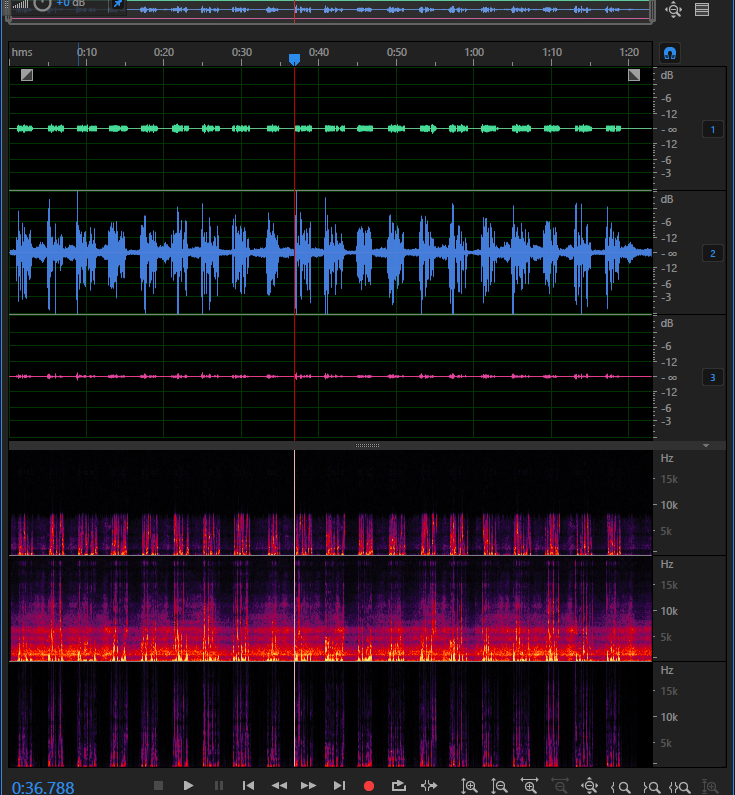Start recording with the red Record button

tap(369, 786)
